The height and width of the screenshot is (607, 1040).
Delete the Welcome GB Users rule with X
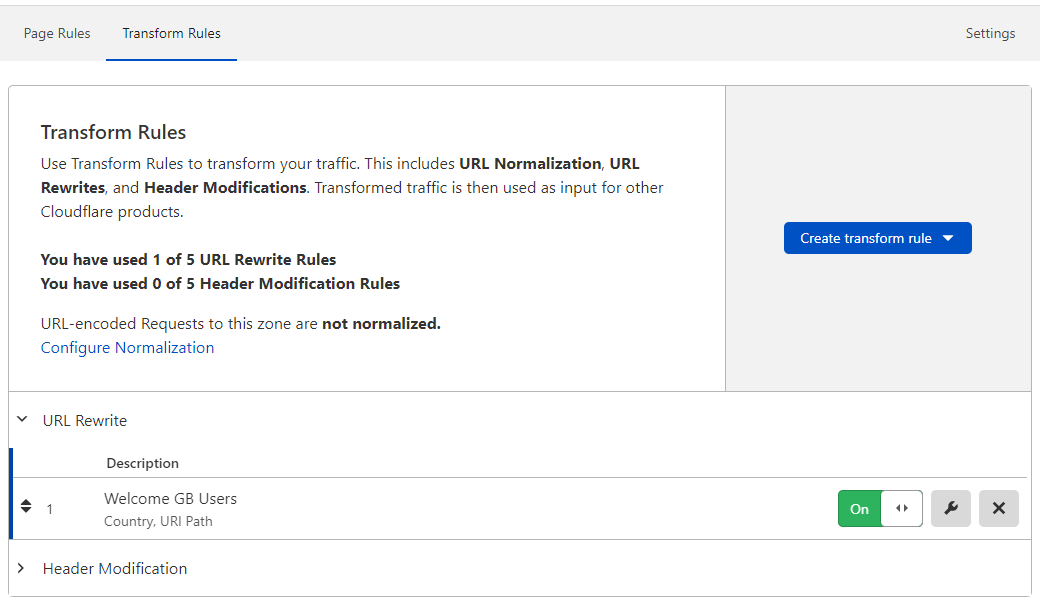click(x=998, y=508)
